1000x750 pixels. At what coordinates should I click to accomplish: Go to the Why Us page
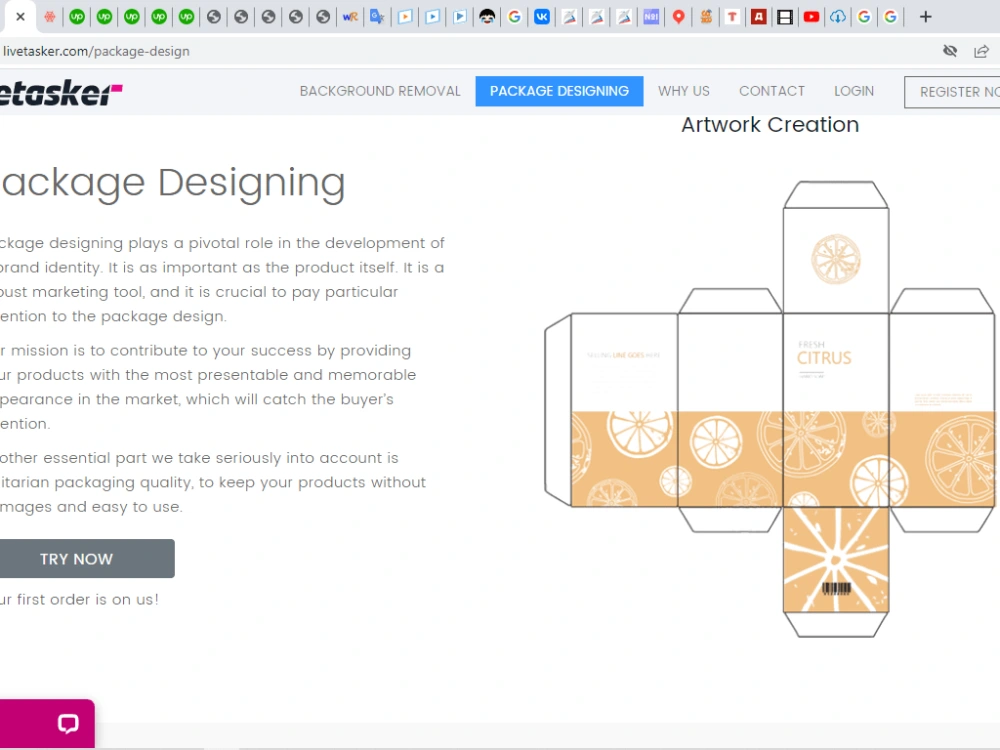684,91
